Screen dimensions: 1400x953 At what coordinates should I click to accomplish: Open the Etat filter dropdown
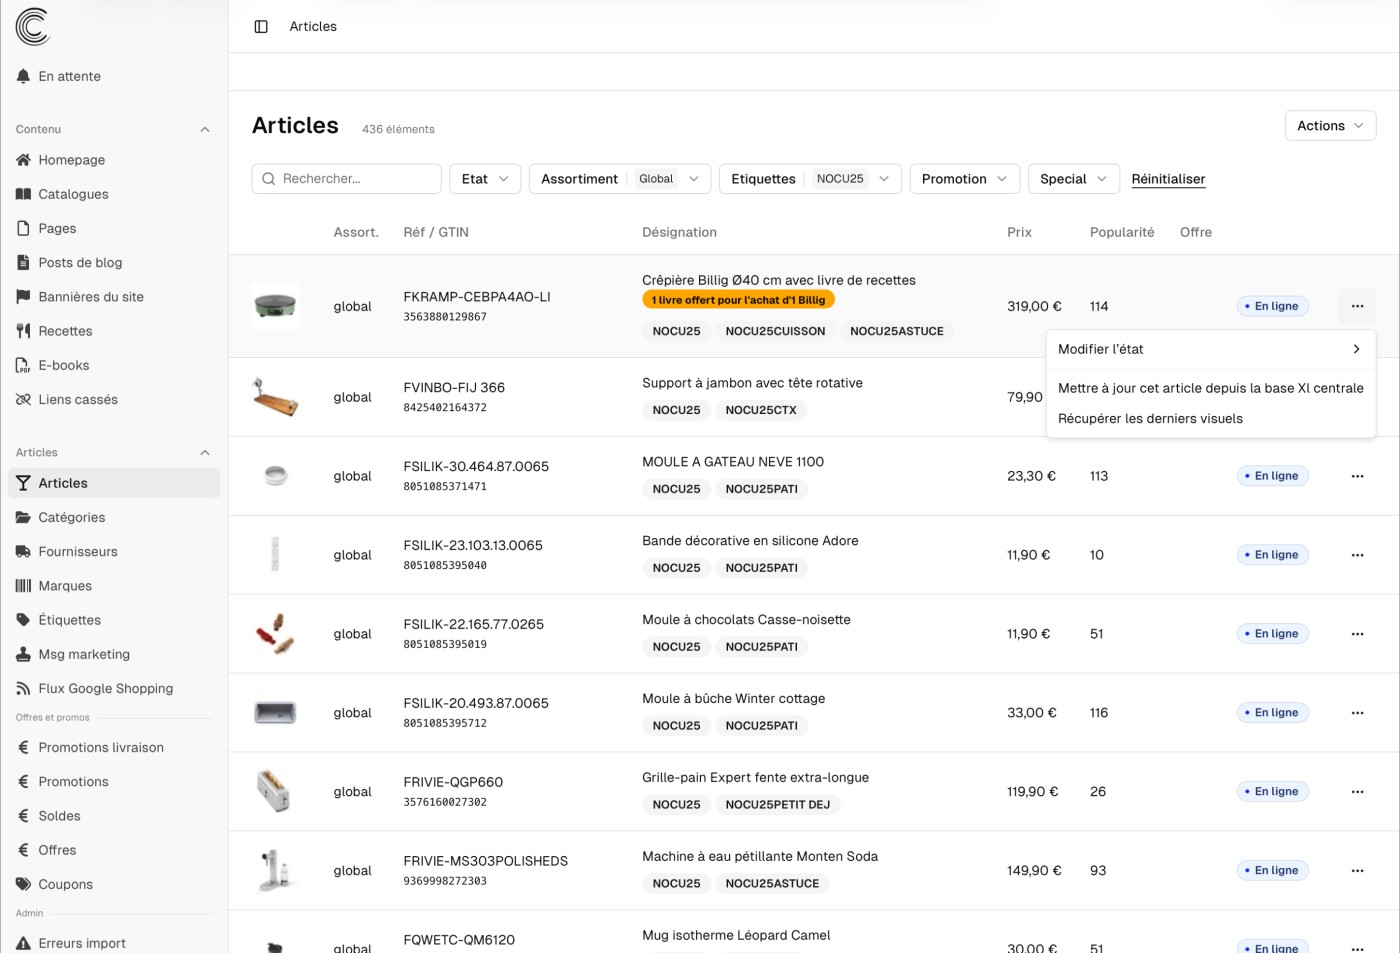tap(484, 178)
